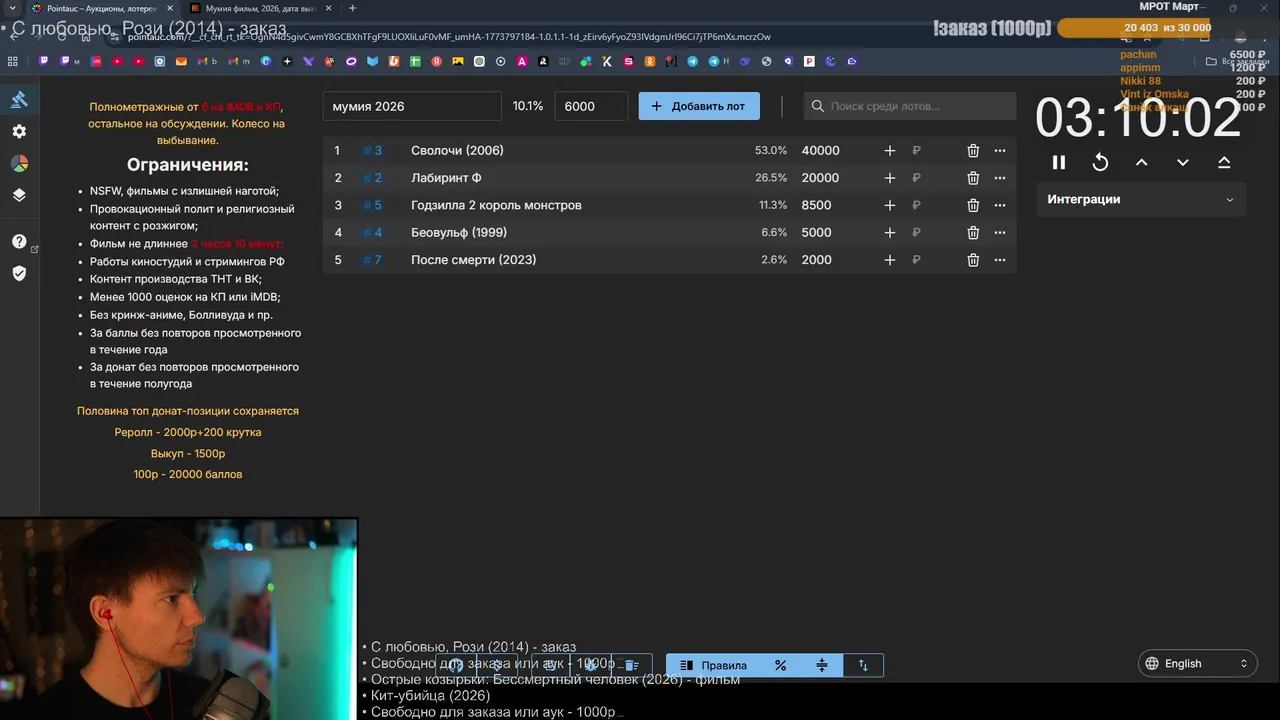Open more options for Годзилла 2
The width and height of the screenshot is (1280, 720).
(x=1000, y=205)
